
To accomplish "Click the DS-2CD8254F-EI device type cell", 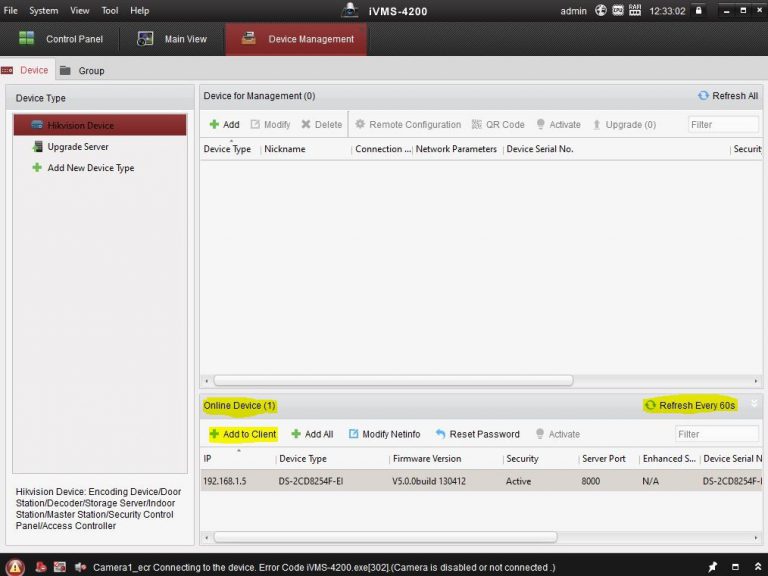I will (311, 481).
